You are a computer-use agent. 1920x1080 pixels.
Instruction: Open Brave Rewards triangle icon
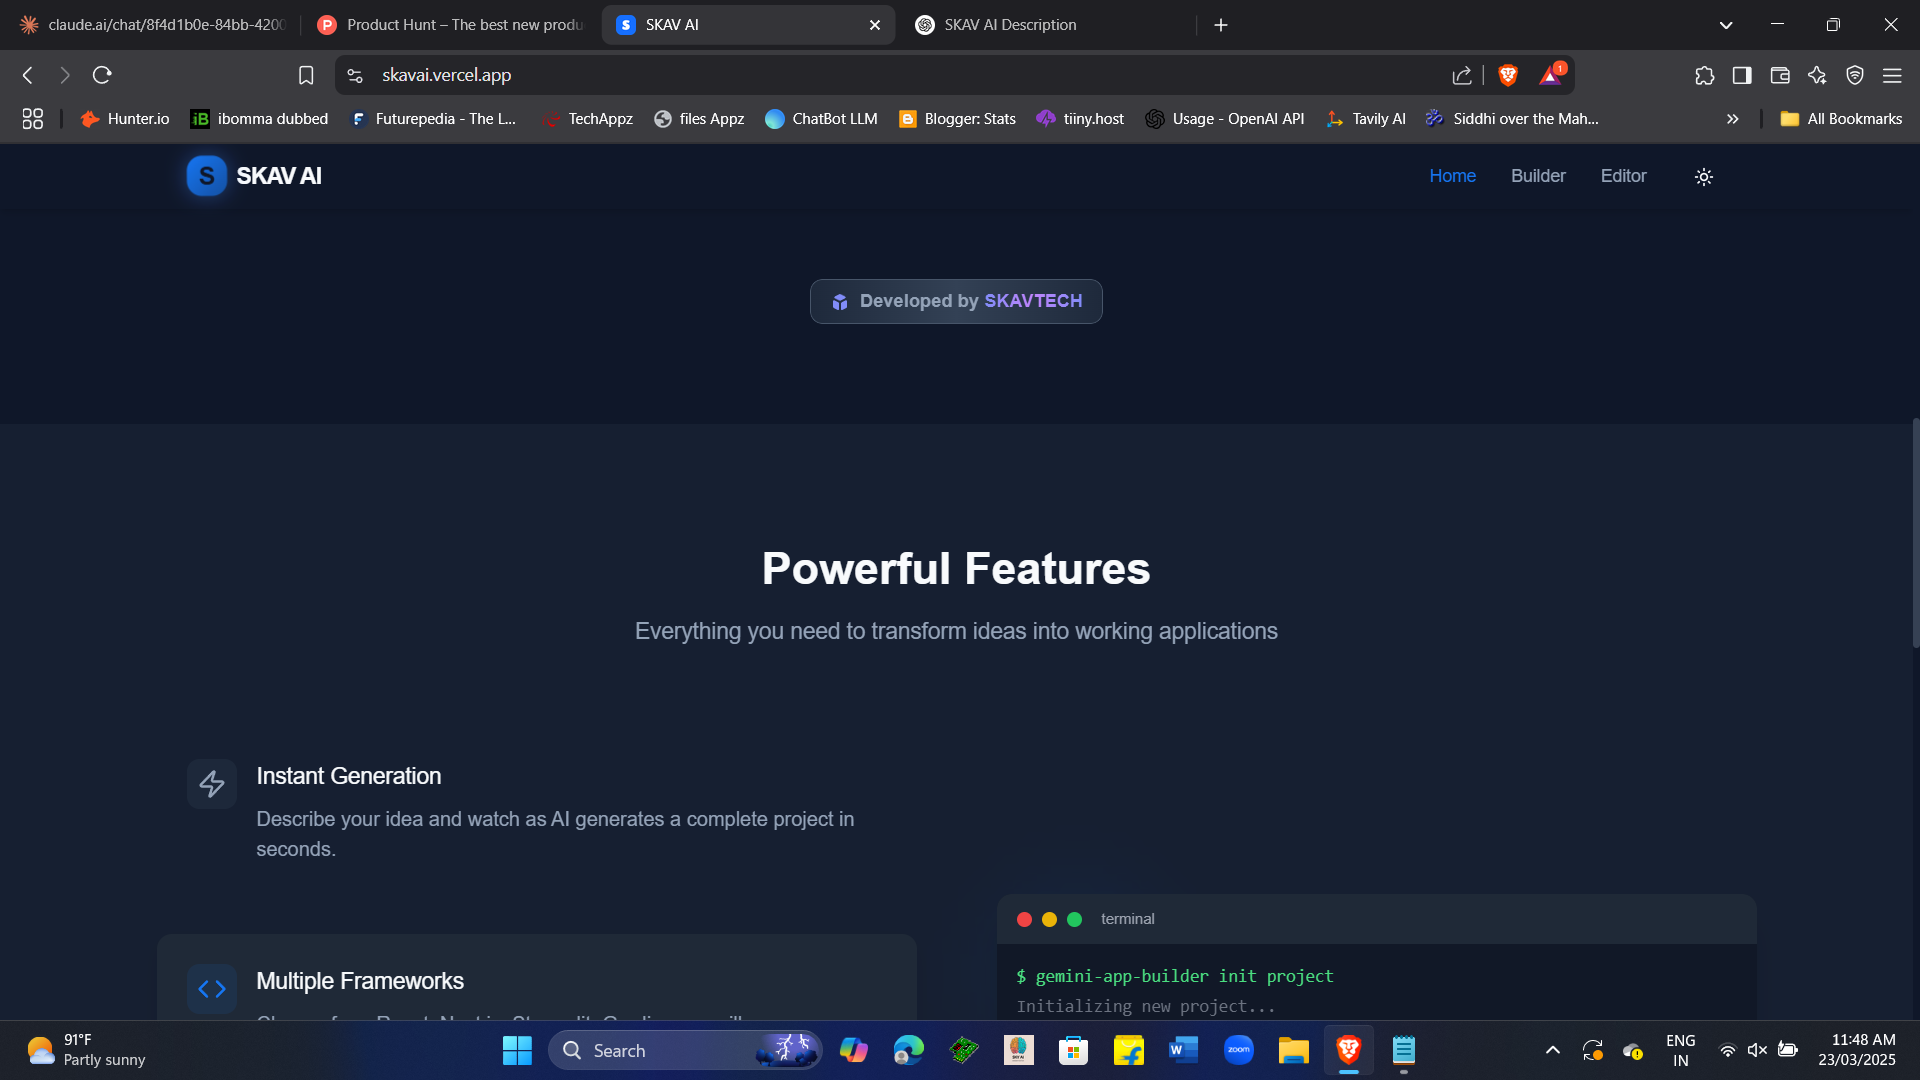click(1551, 75)
